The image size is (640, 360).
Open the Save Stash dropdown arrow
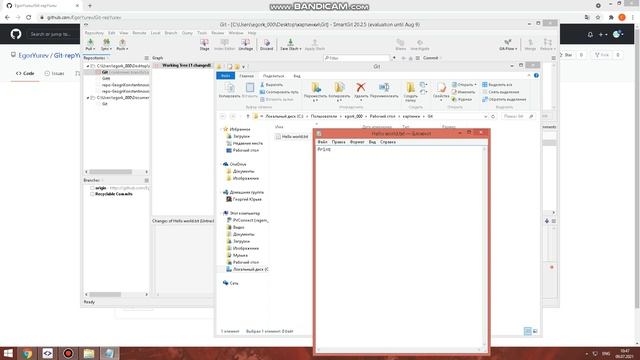[300, 49]
